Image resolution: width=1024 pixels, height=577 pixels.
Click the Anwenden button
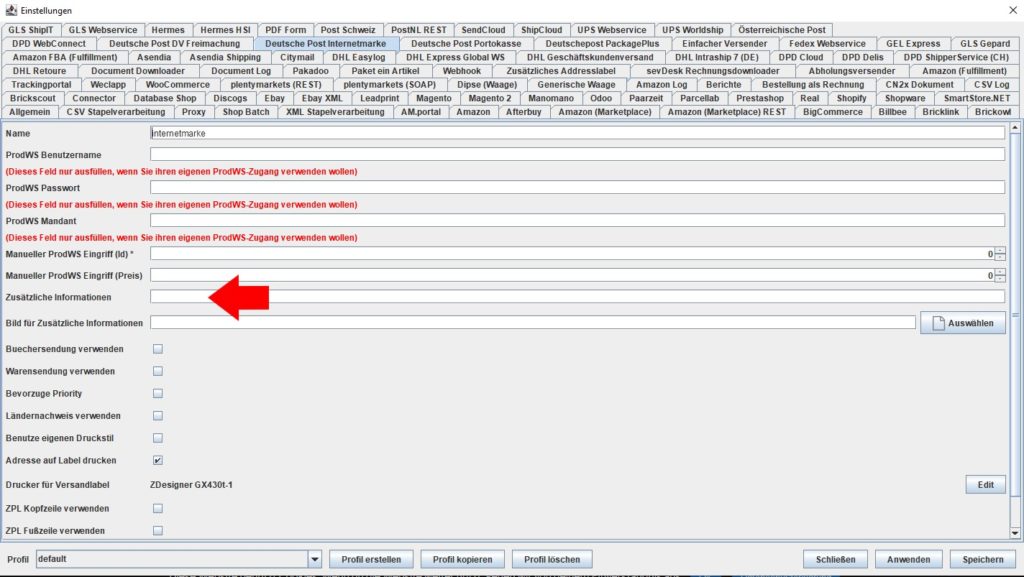908,559
